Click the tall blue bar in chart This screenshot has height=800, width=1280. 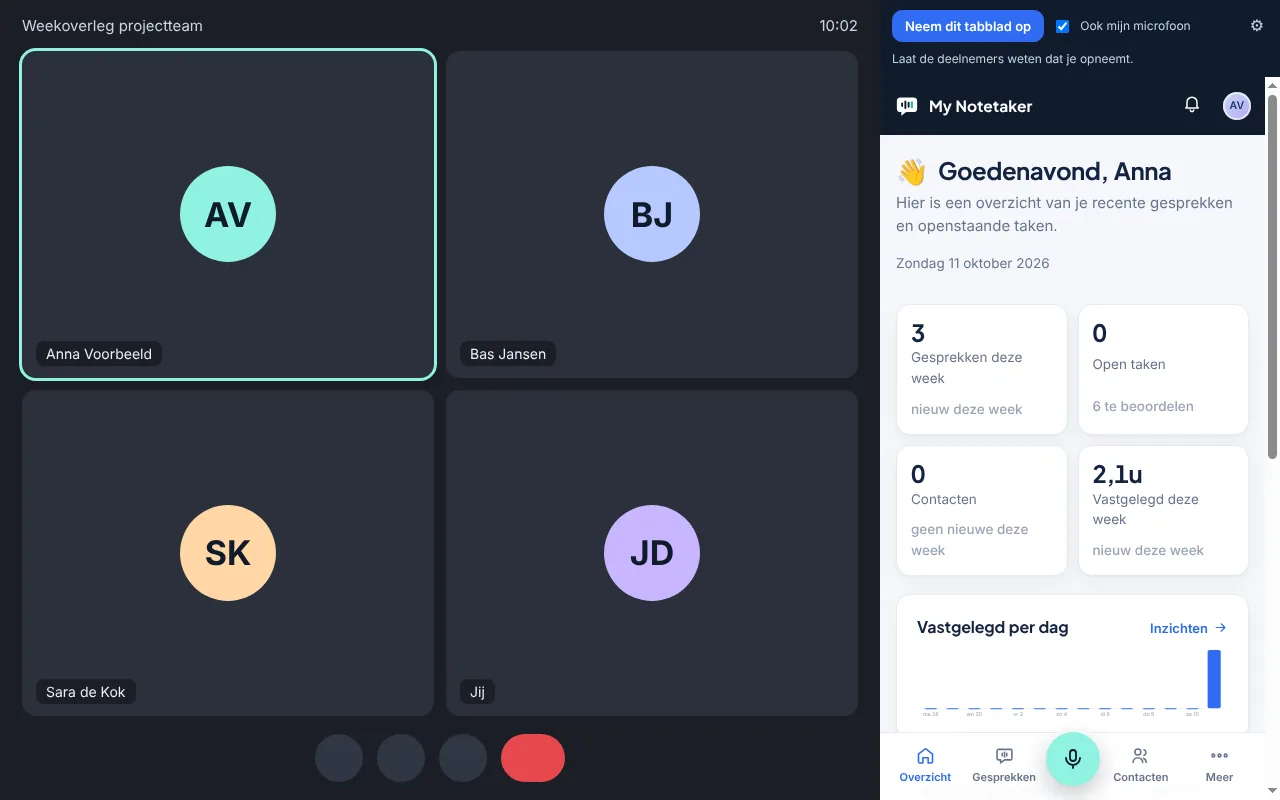1214,679
